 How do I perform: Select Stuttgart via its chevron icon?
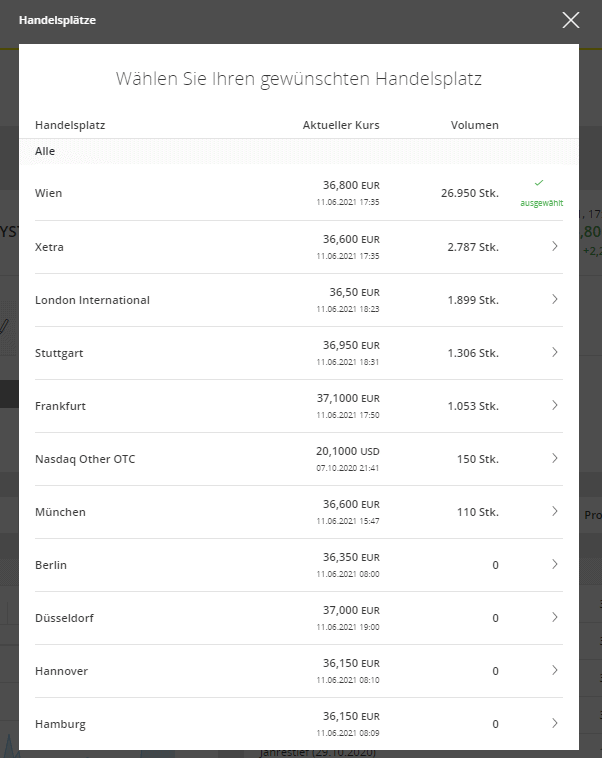555,352
